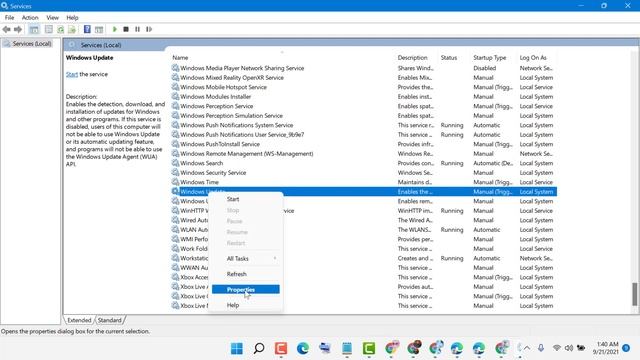Click the microphone icon in system tray
640x360 pixels.
541,348
